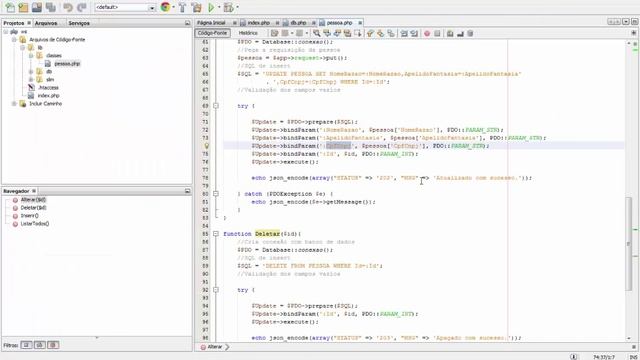
Task: Click the notifications icon in status bar
Action: [573, 357]
